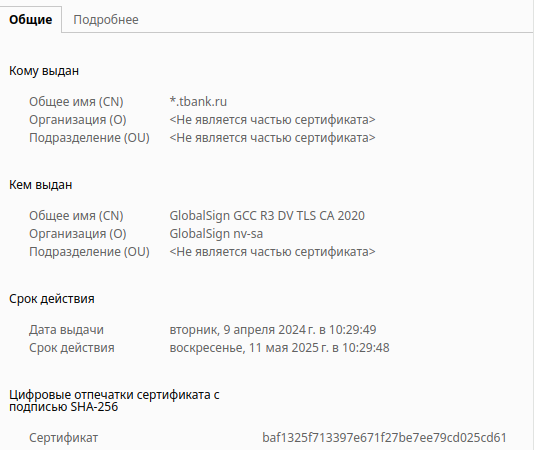Image resolution: width=534 pixels, height=450 pixels.
Task: Click the Организация (O) value under Кому выдан
Action: pos(272,120)
